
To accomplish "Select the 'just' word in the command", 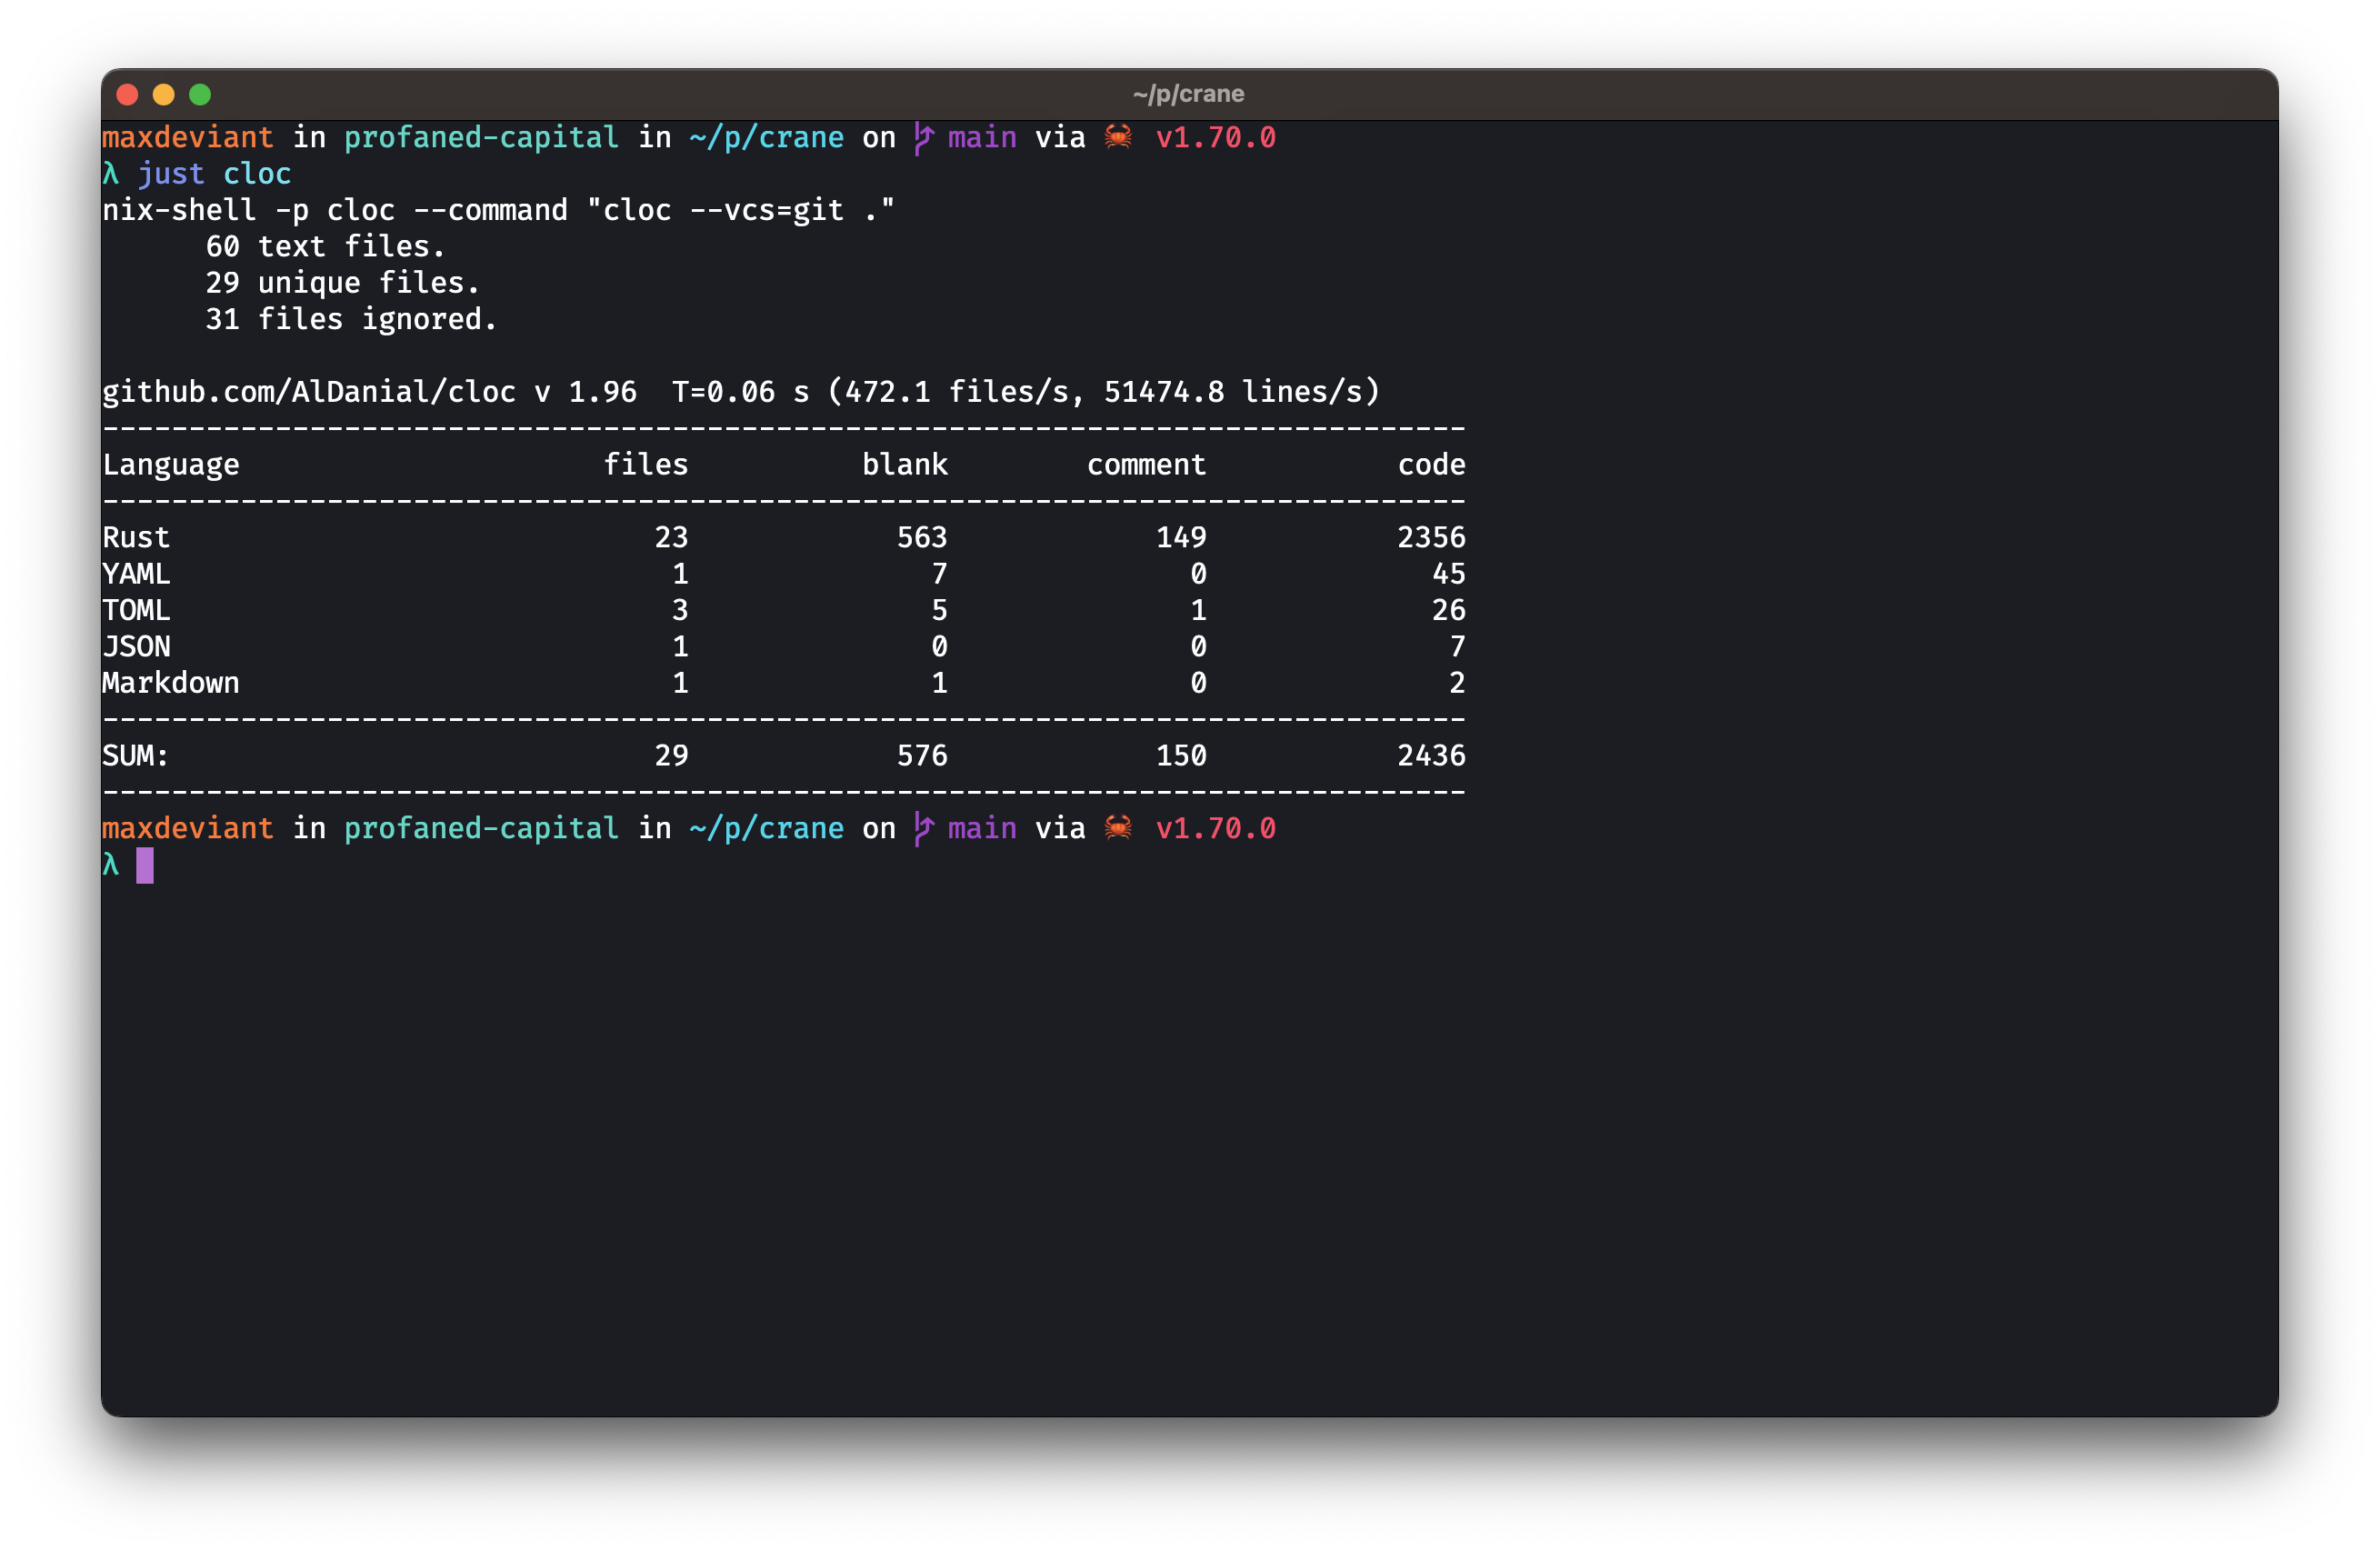I will click(171, 174).
